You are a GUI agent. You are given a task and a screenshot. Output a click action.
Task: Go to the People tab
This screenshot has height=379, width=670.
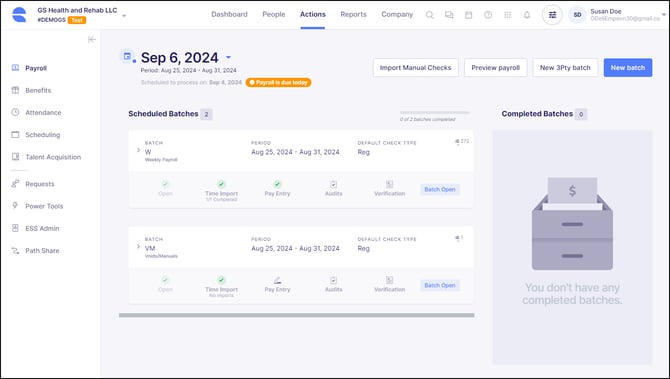273,14
